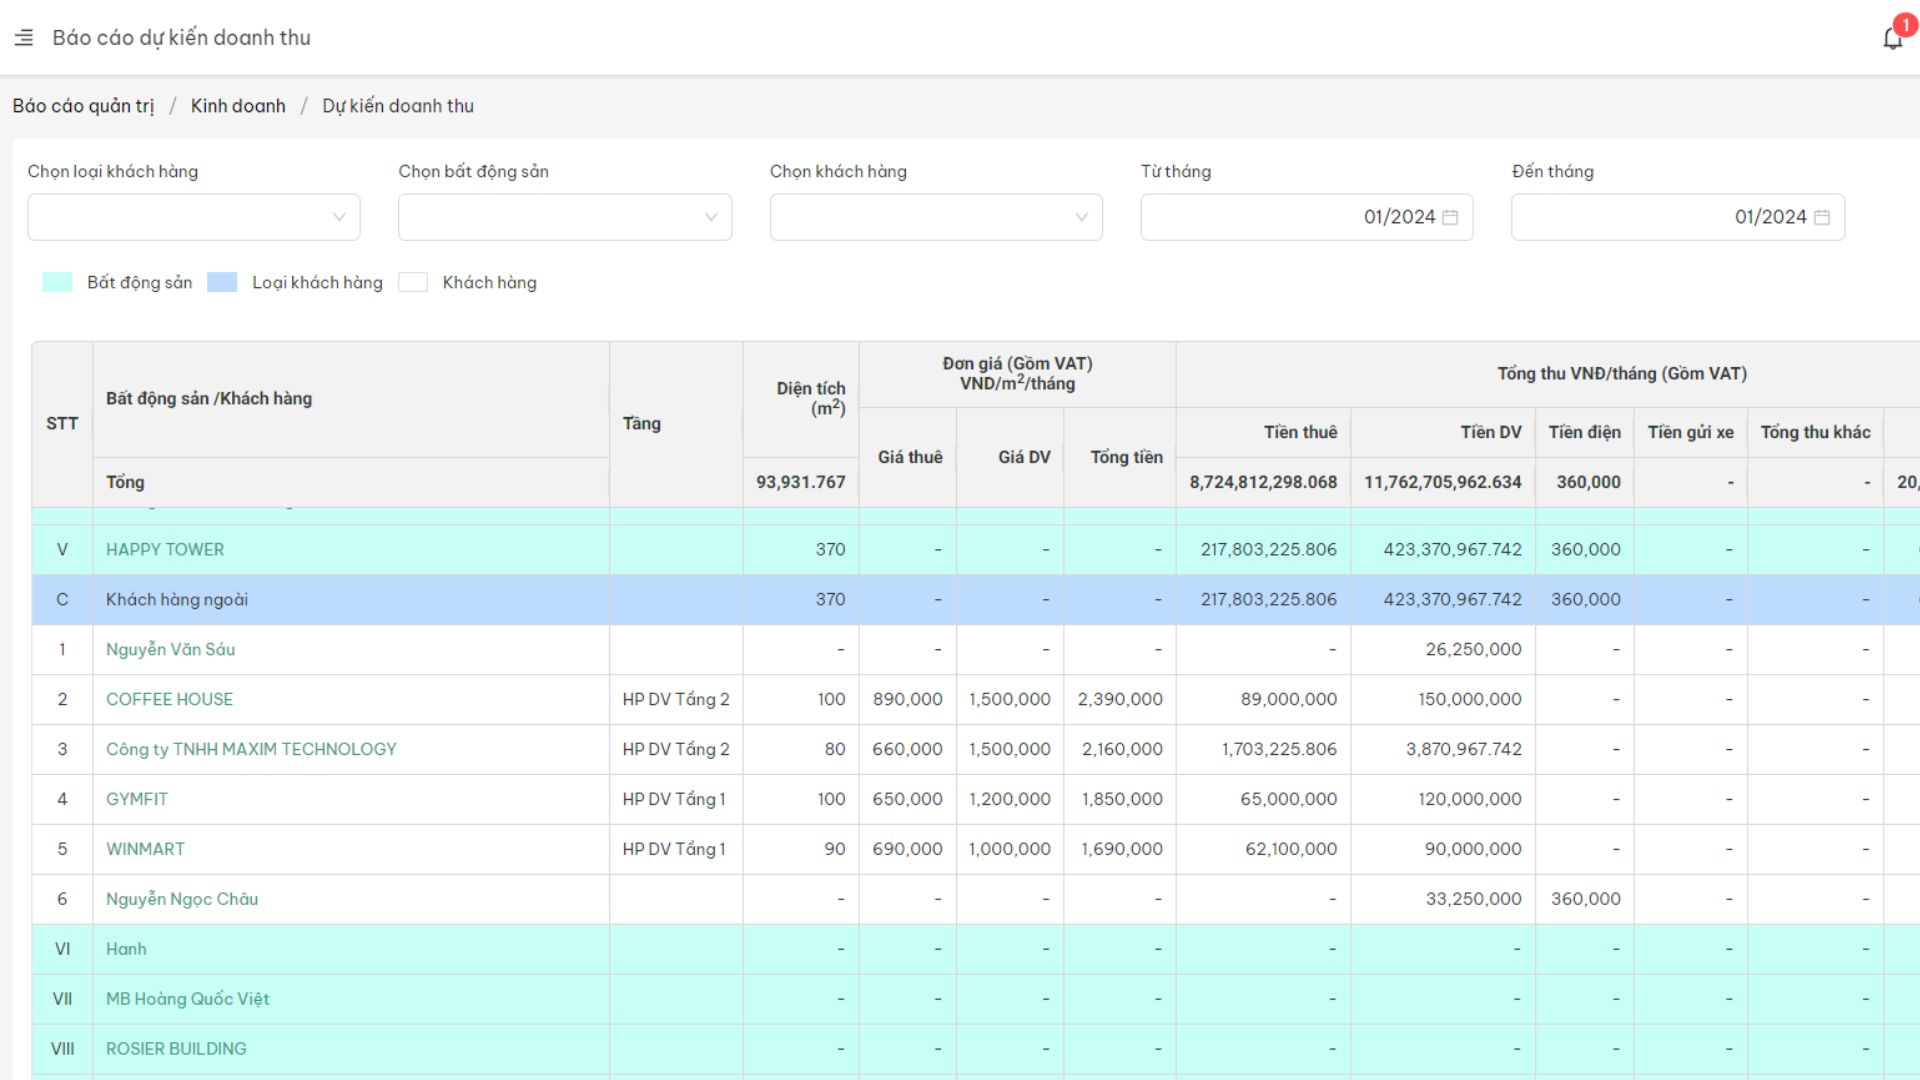
Task: Click the Báo cáo dự kiến doanh thu title
Action: coord(181,38)
